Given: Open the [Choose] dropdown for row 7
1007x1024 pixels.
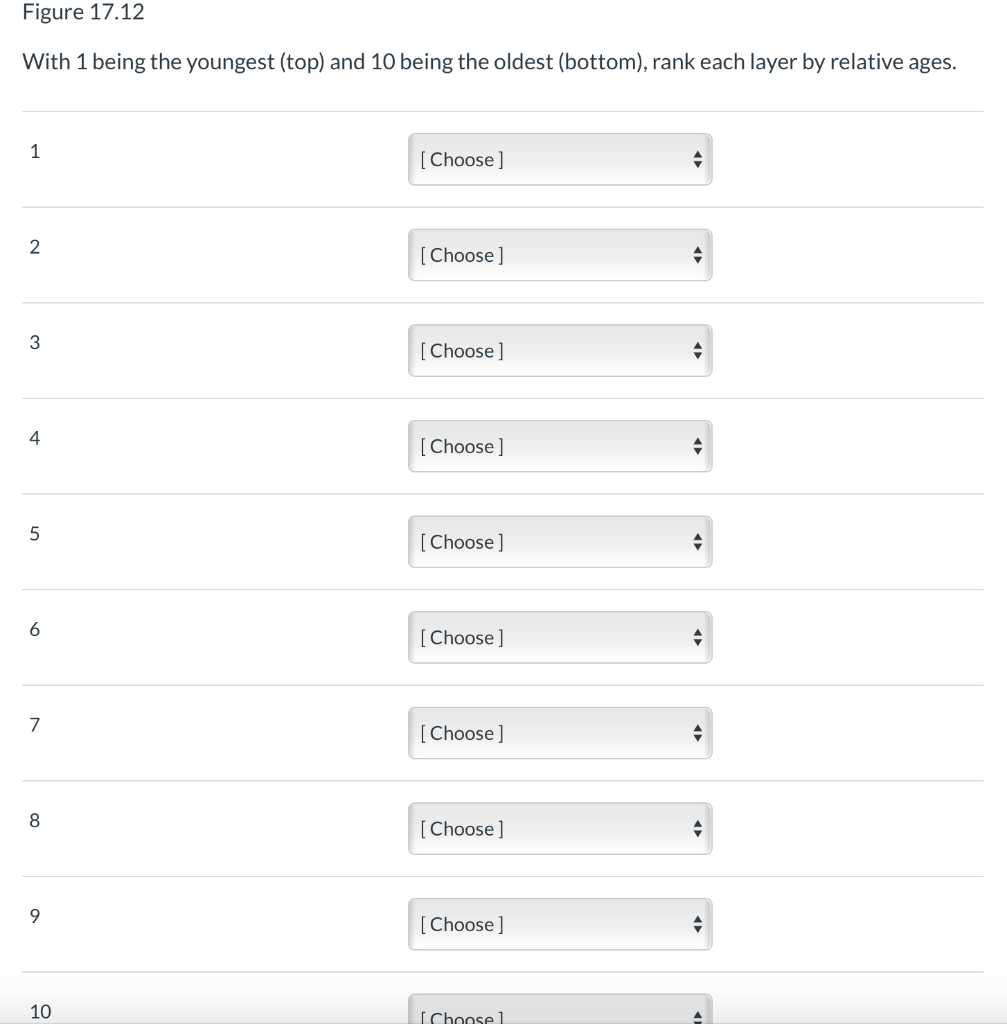Looking at the screenshot, I should point(545,733).
